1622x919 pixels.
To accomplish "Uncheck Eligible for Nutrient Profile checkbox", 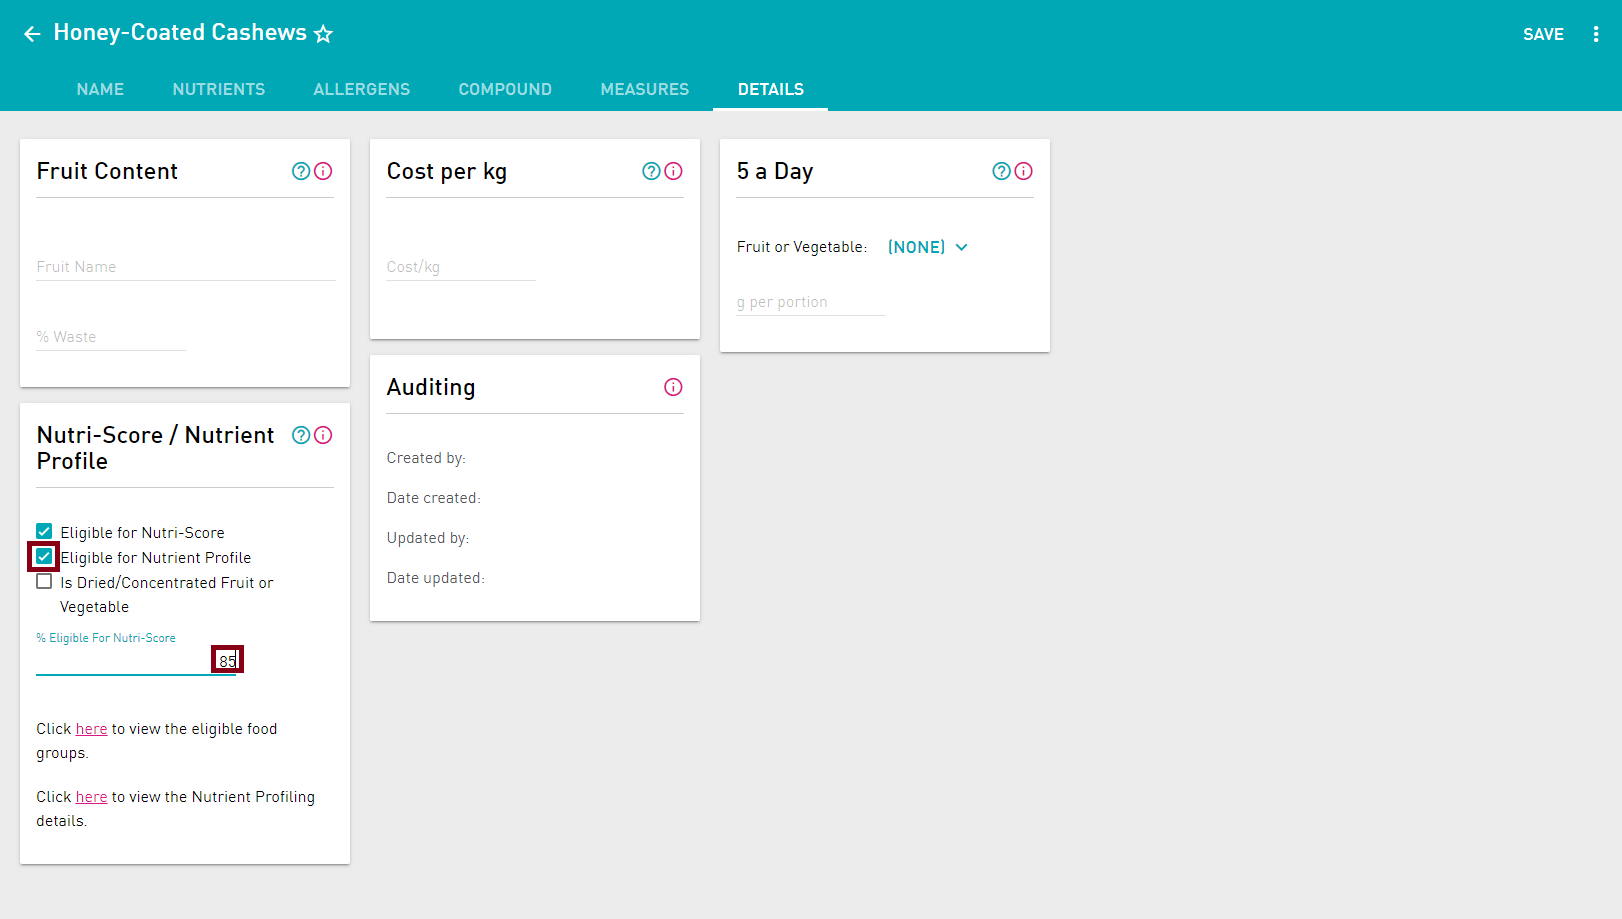I will [x=44, y=556].
